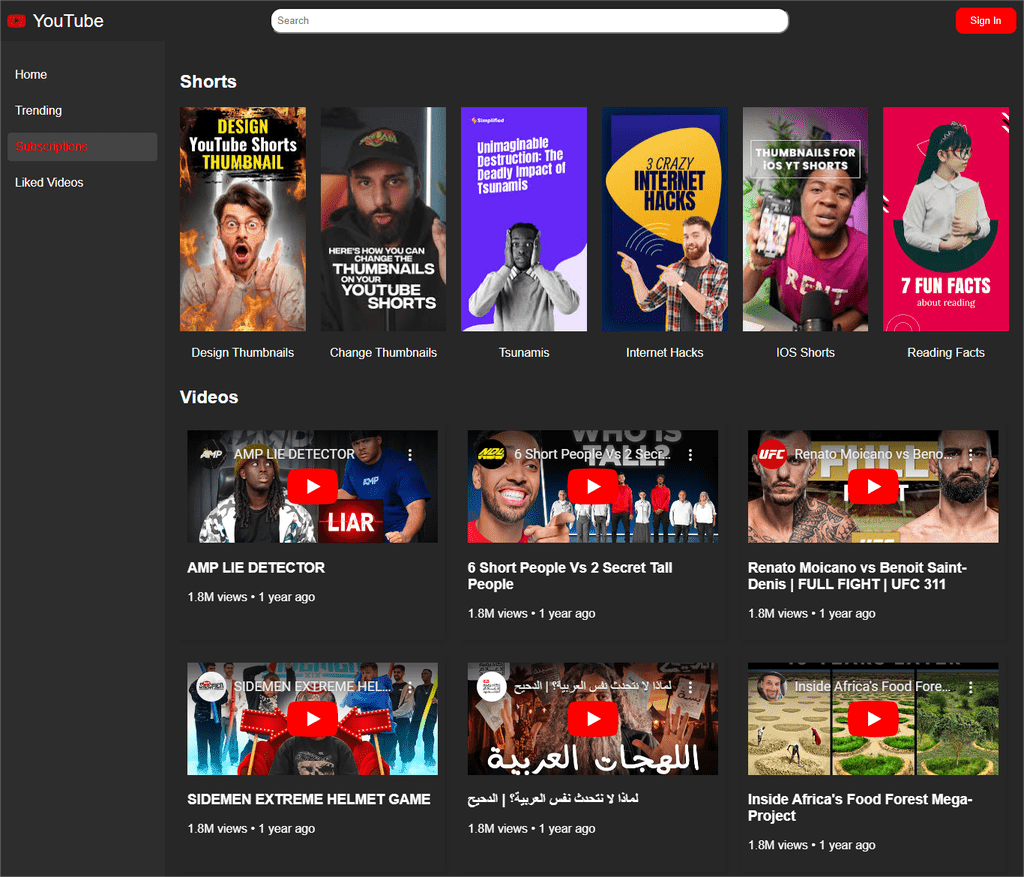Viewport: 1024px width, 877px height.
Task: Click the YouTube title text in header
Action: [68, 21]
